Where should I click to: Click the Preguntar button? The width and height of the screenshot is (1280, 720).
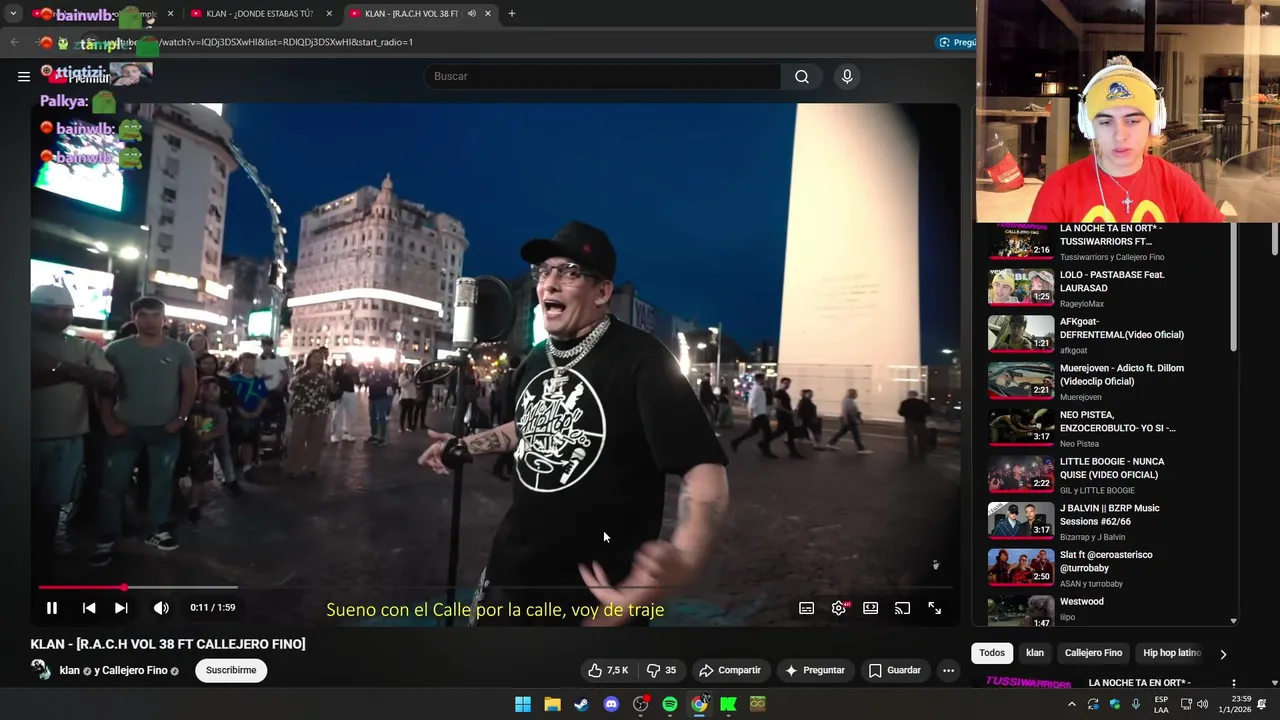(x=815, y=670)
